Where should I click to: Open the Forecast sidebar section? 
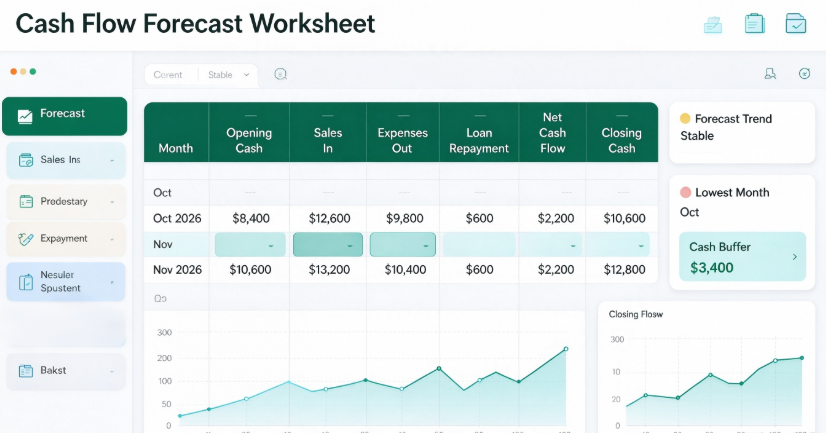[x=64, y=116]
